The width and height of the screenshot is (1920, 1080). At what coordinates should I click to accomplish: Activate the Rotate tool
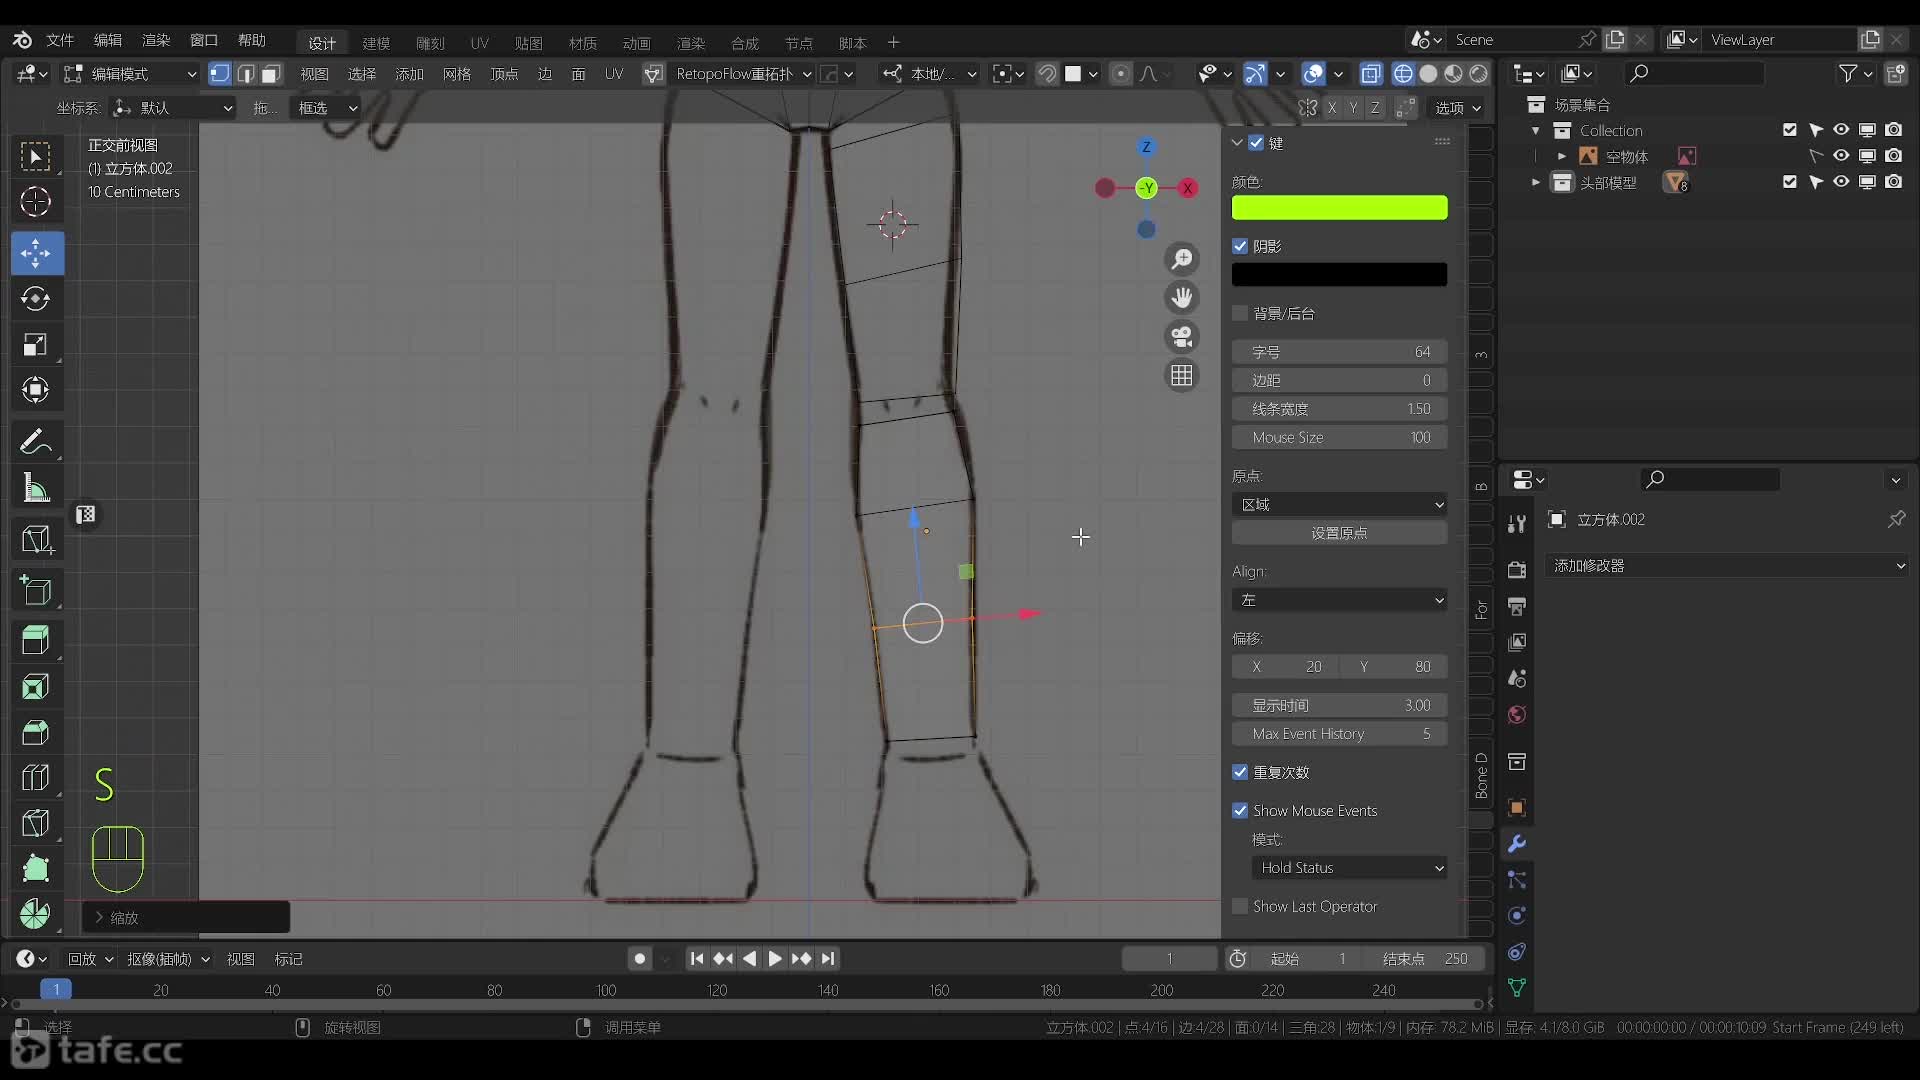pos(36,298)
